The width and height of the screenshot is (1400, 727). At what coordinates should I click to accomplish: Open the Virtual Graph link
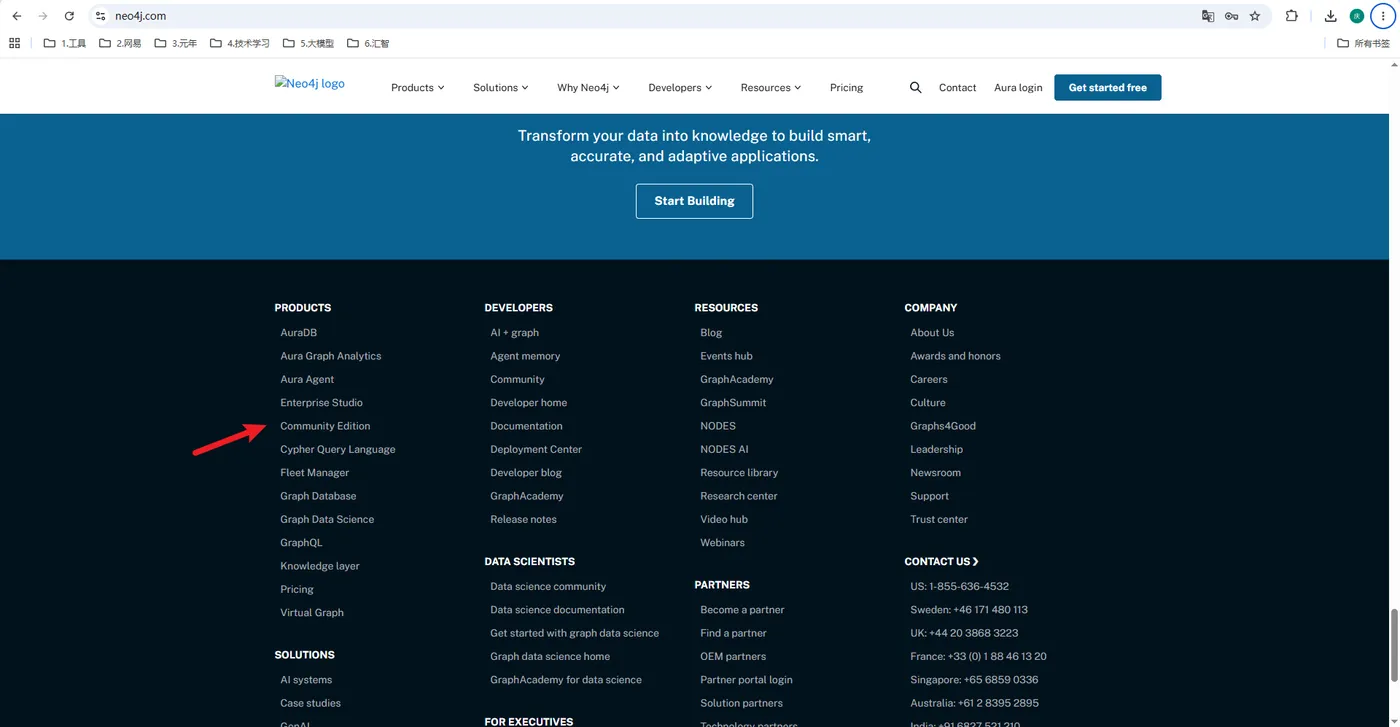pyautogui.click(x=312, y=613)
